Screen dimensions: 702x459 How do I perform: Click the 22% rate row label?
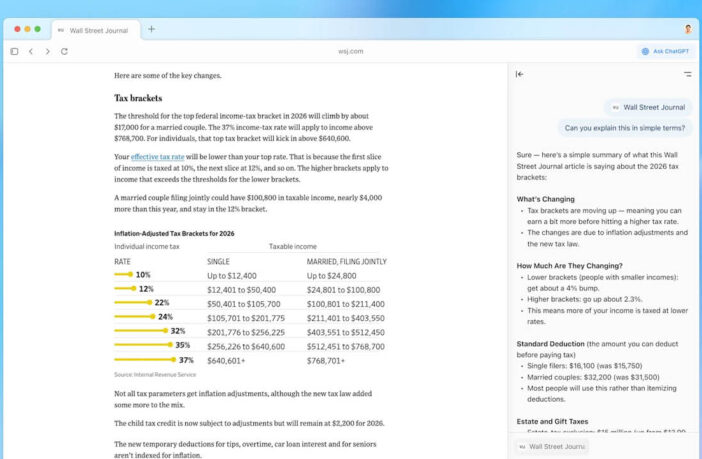(x=162, y=303)
